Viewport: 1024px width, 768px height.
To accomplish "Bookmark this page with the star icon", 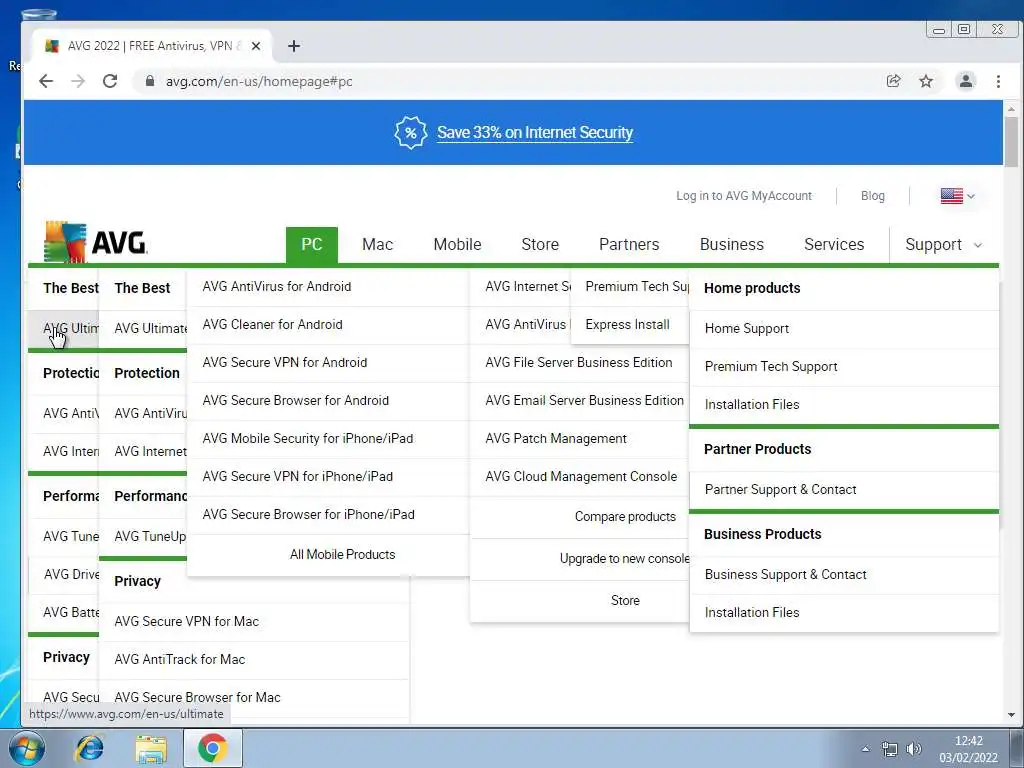I will coord(926,81).
